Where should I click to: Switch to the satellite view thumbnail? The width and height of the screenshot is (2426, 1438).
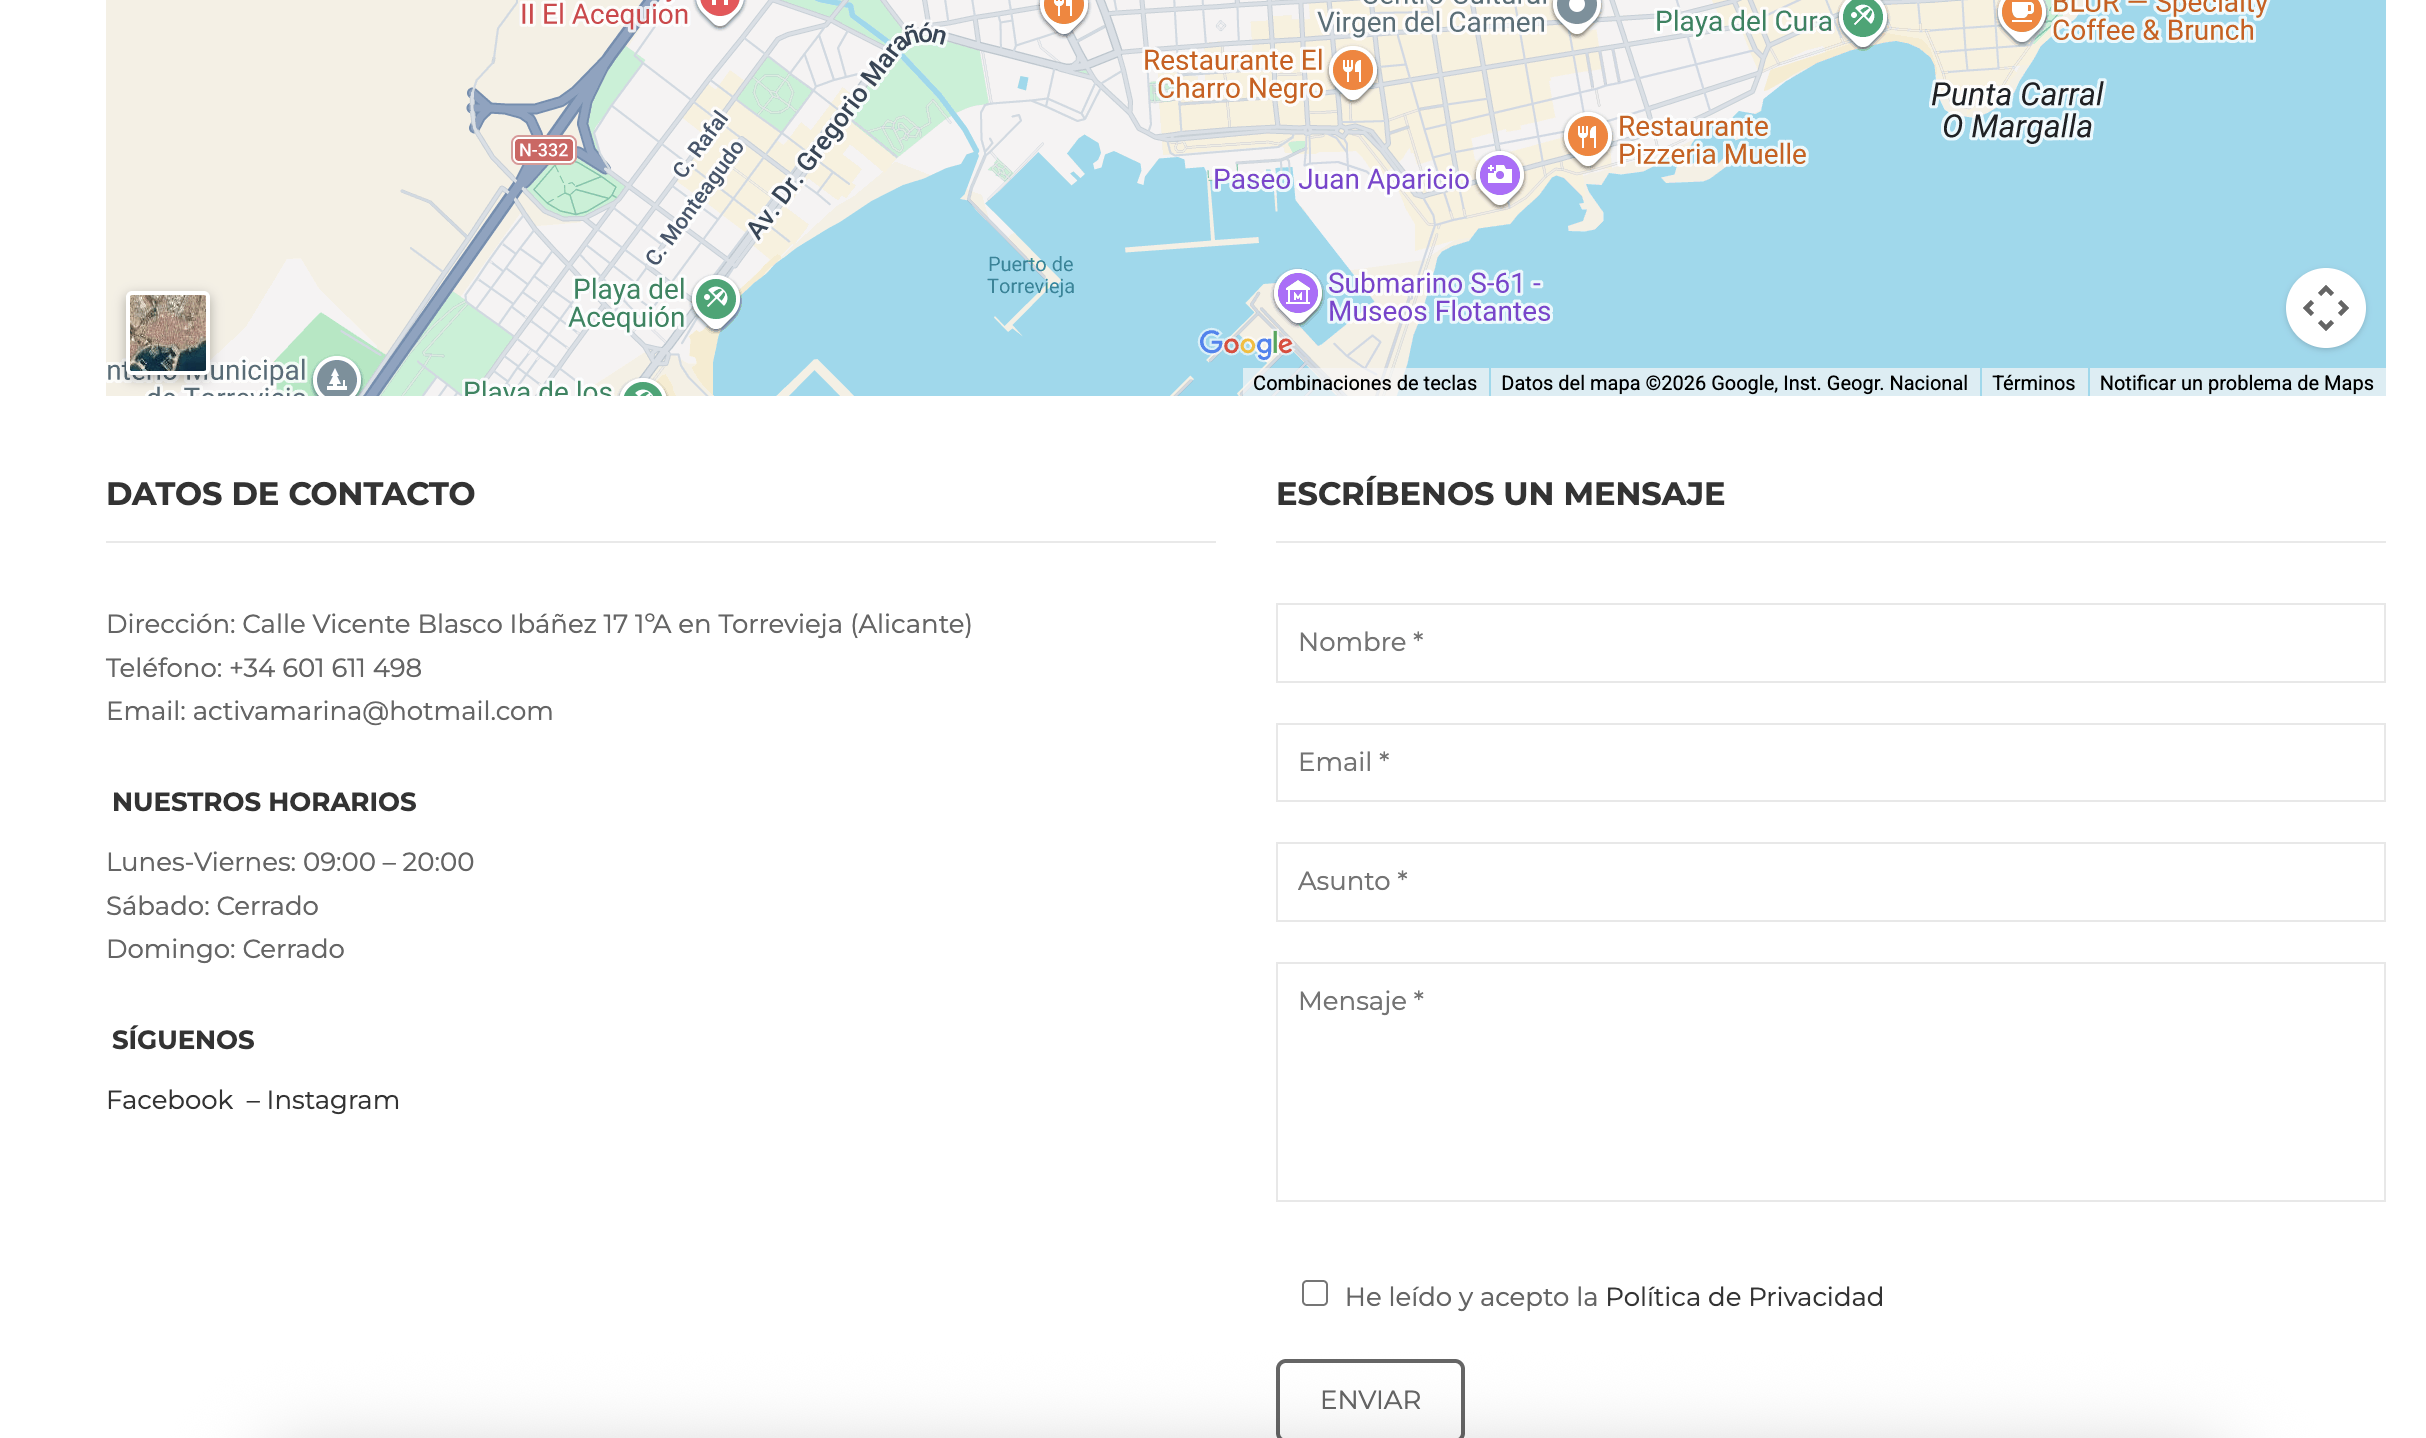[168, 332]
